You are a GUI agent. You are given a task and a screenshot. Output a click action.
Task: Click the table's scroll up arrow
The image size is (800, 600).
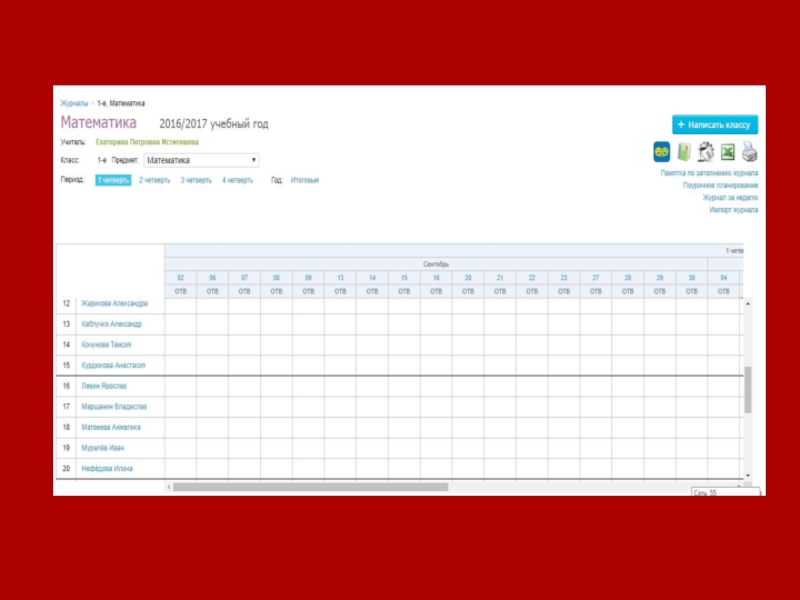click(748, 304)
